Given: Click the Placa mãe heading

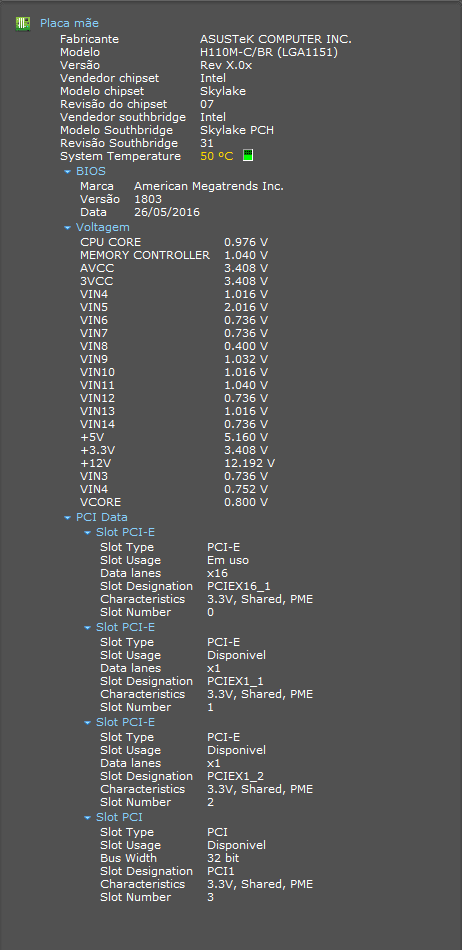Looking at the screenshot, I should [x=69, y=23].
